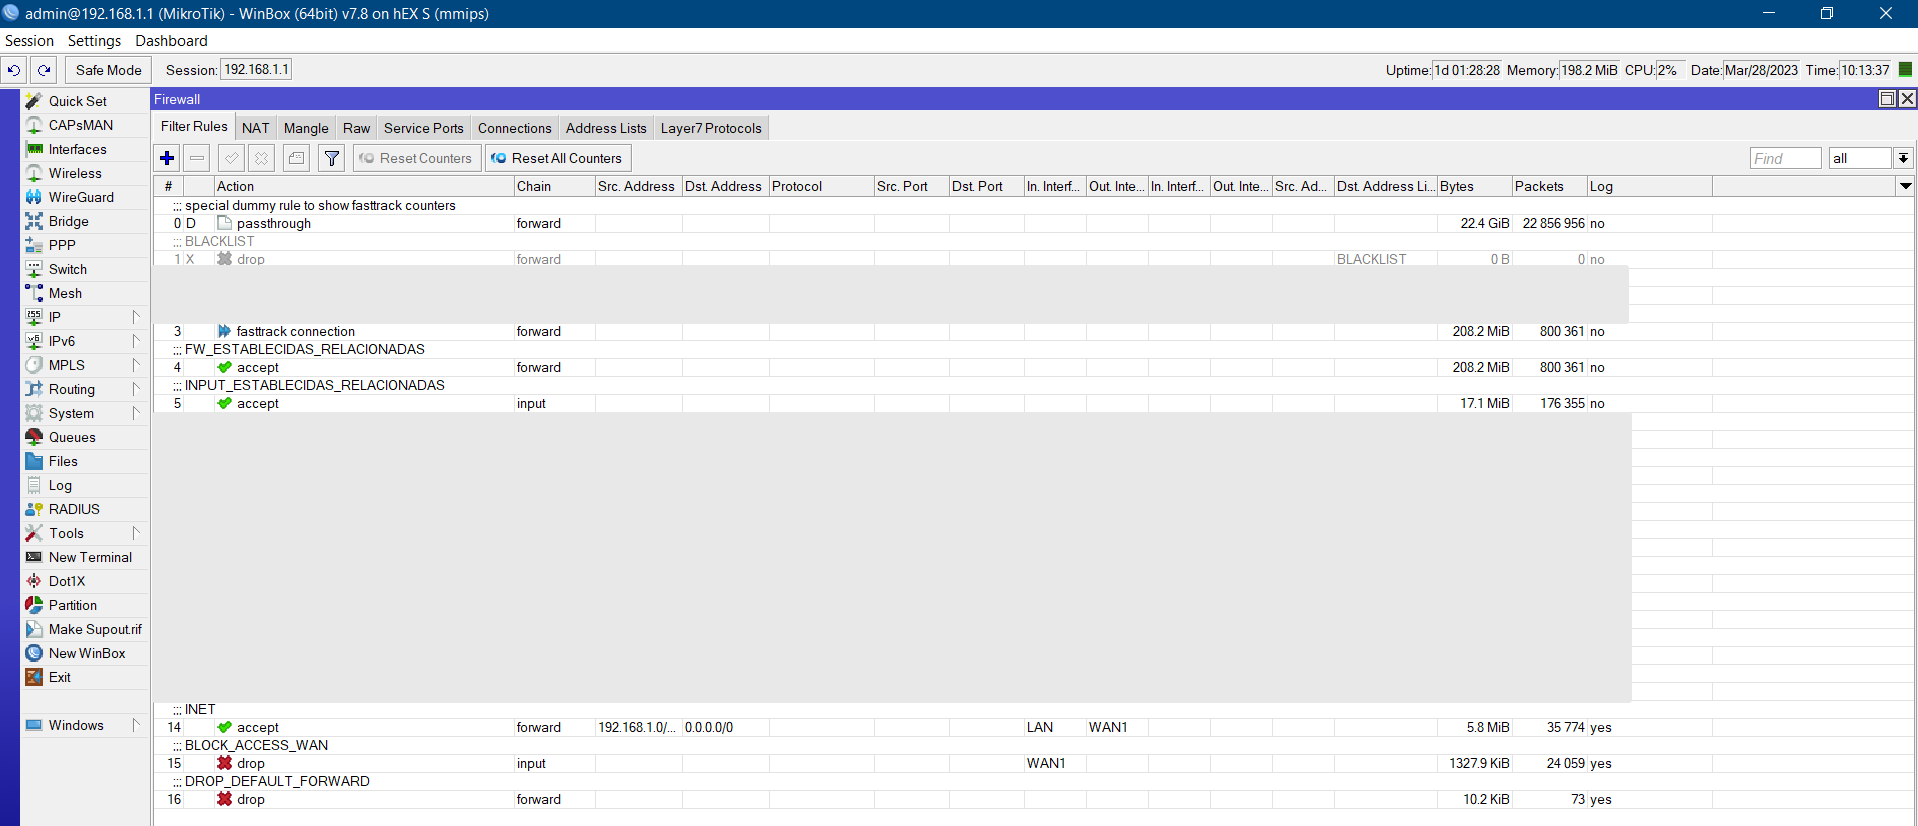
Task: Open the 'all' chain filter dropdown
Action: 1903,158
